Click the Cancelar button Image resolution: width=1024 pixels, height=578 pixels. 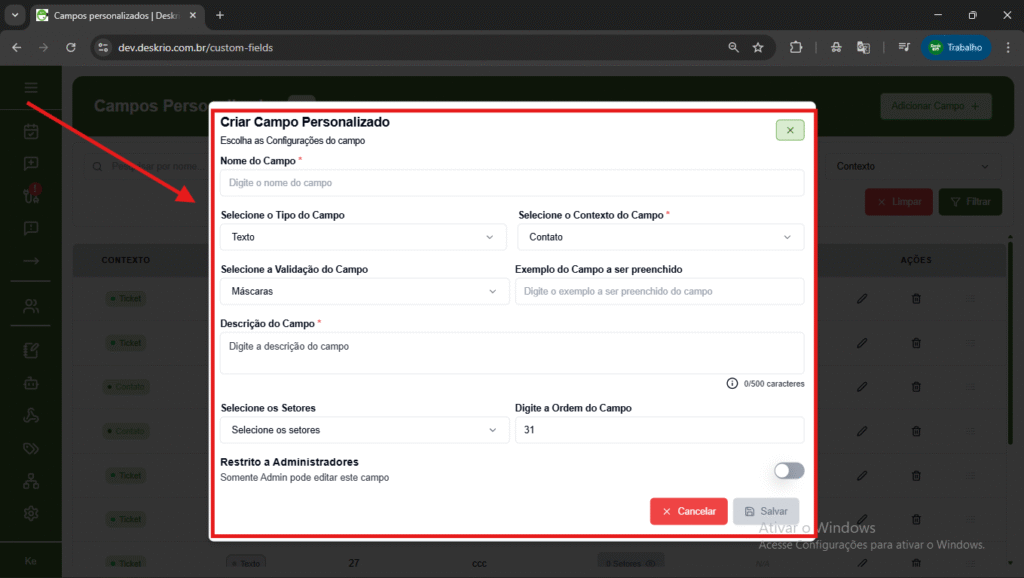(x=688, y=511)
